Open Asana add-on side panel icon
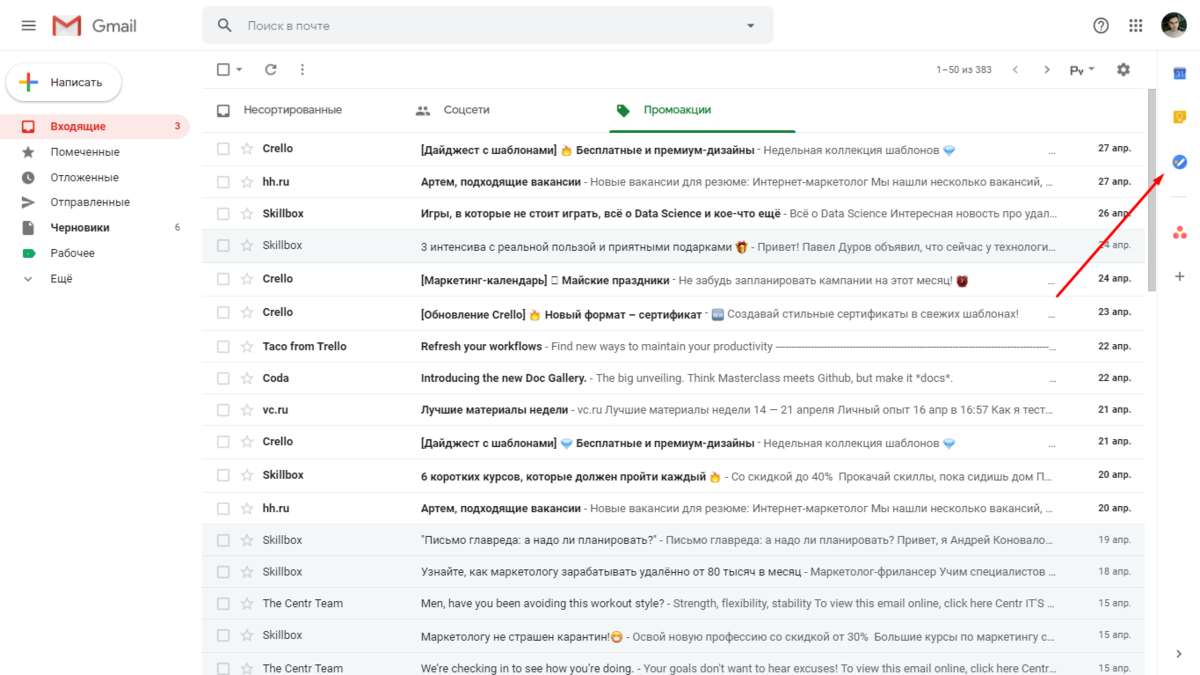 point(1179,232)
